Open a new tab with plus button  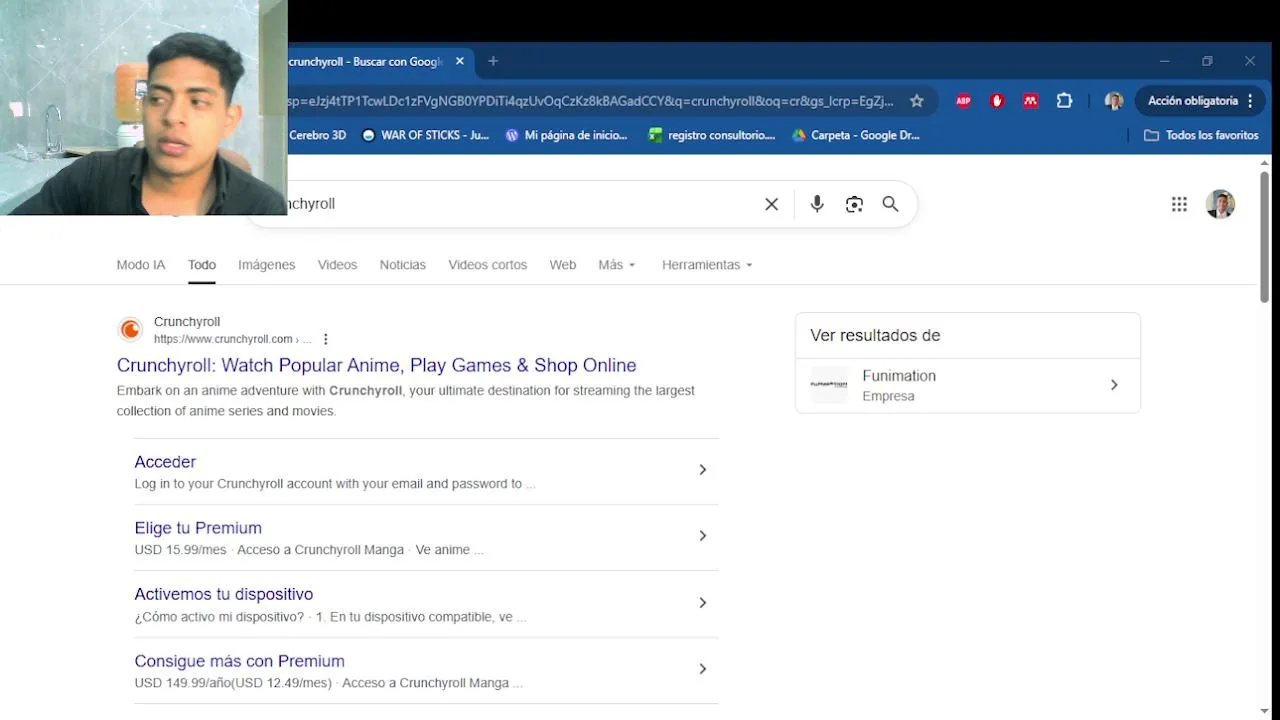493,61
